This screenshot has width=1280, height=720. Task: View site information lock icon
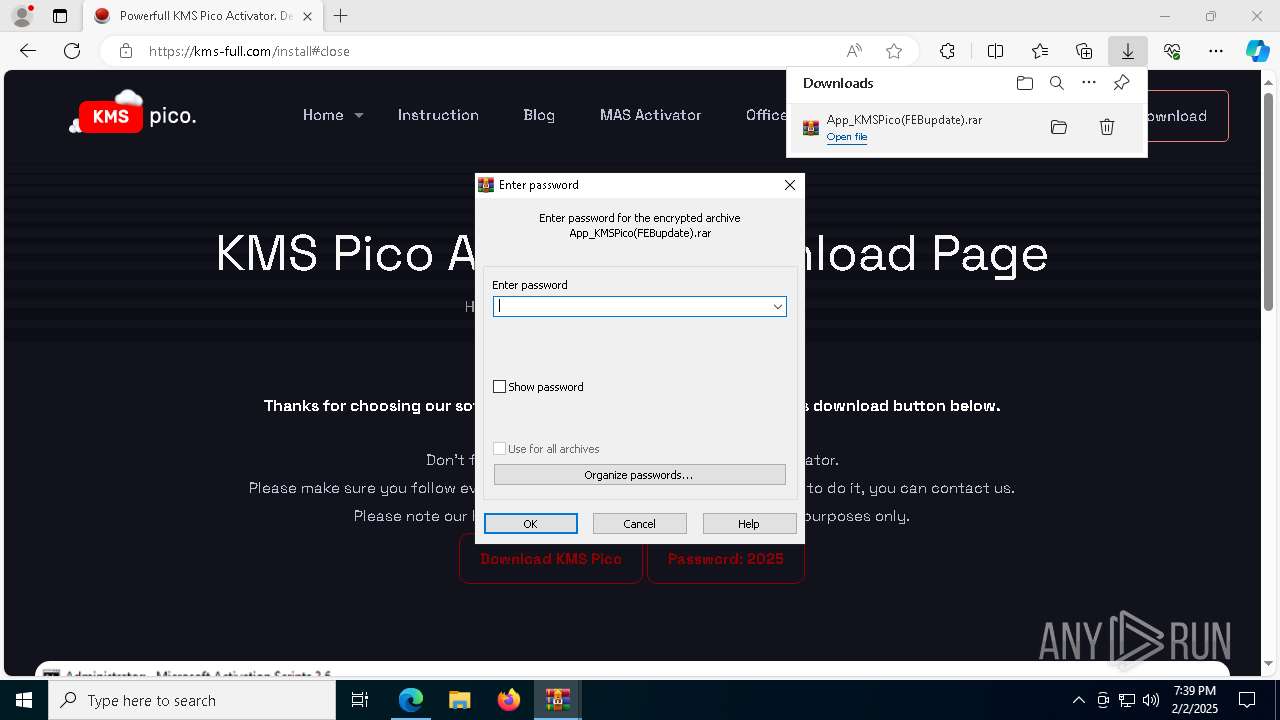click(125, 51)
